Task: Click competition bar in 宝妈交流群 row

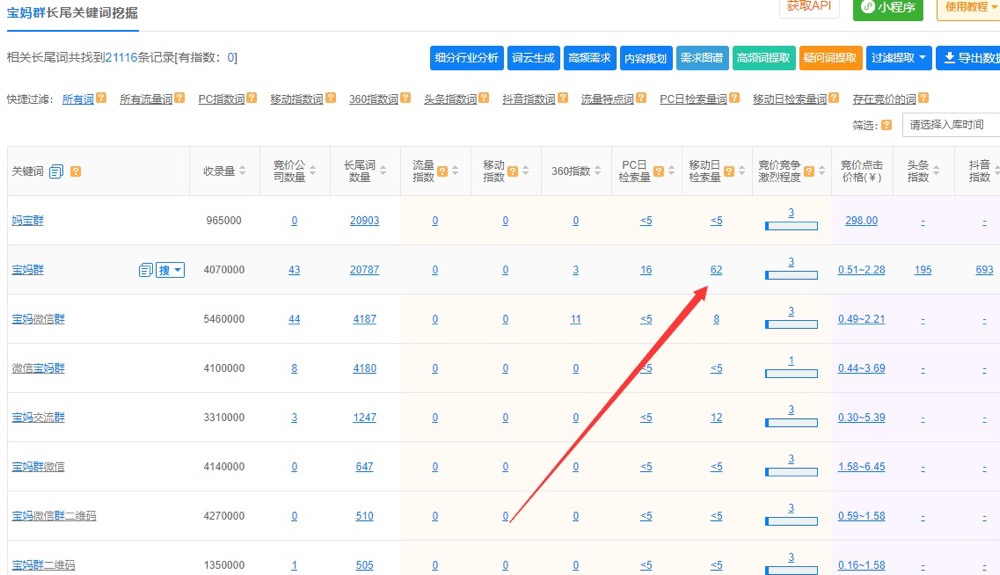Action: (x=791, y=423)
